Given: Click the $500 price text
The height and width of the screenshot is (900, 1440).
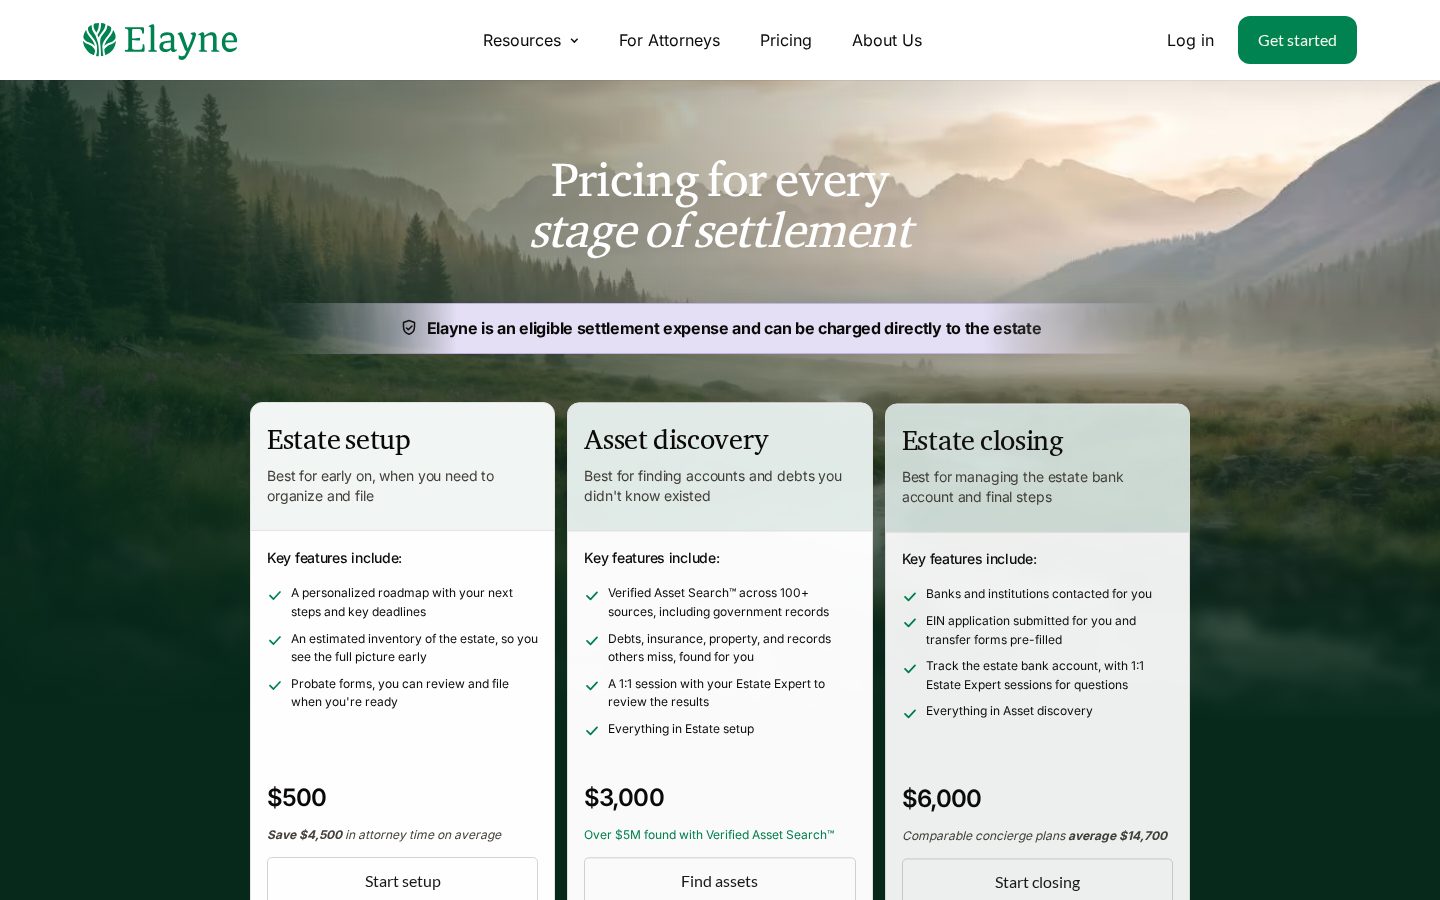Looking at the screenshot, I should (297, 797).
